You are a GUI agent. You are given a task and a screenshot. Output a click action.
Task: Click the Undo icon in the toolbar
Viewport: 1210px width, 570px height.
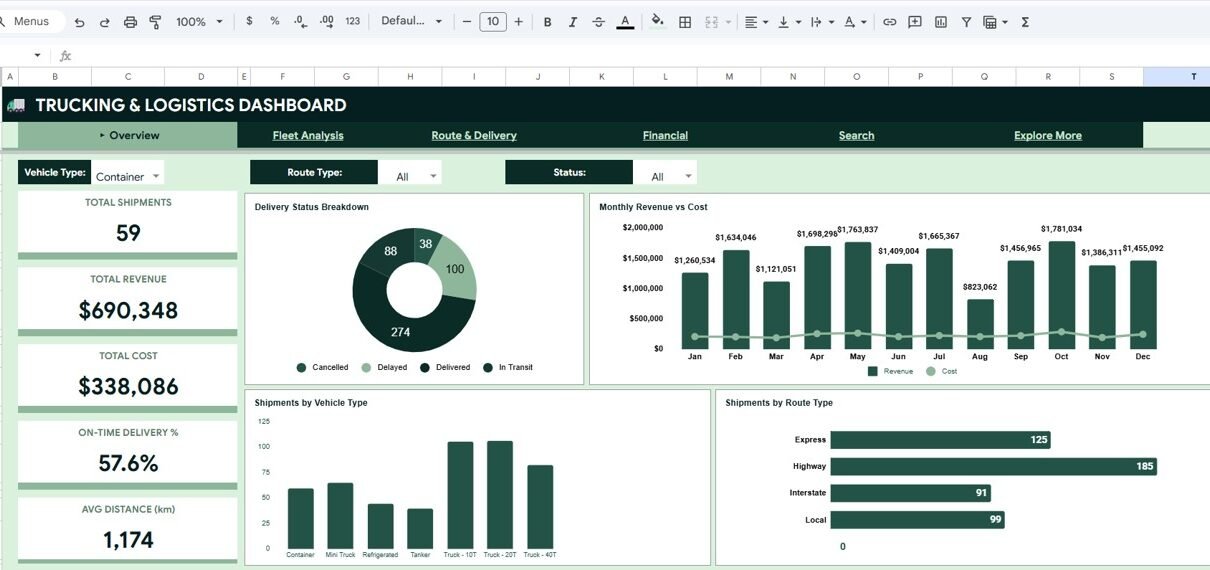pos(79,22)
